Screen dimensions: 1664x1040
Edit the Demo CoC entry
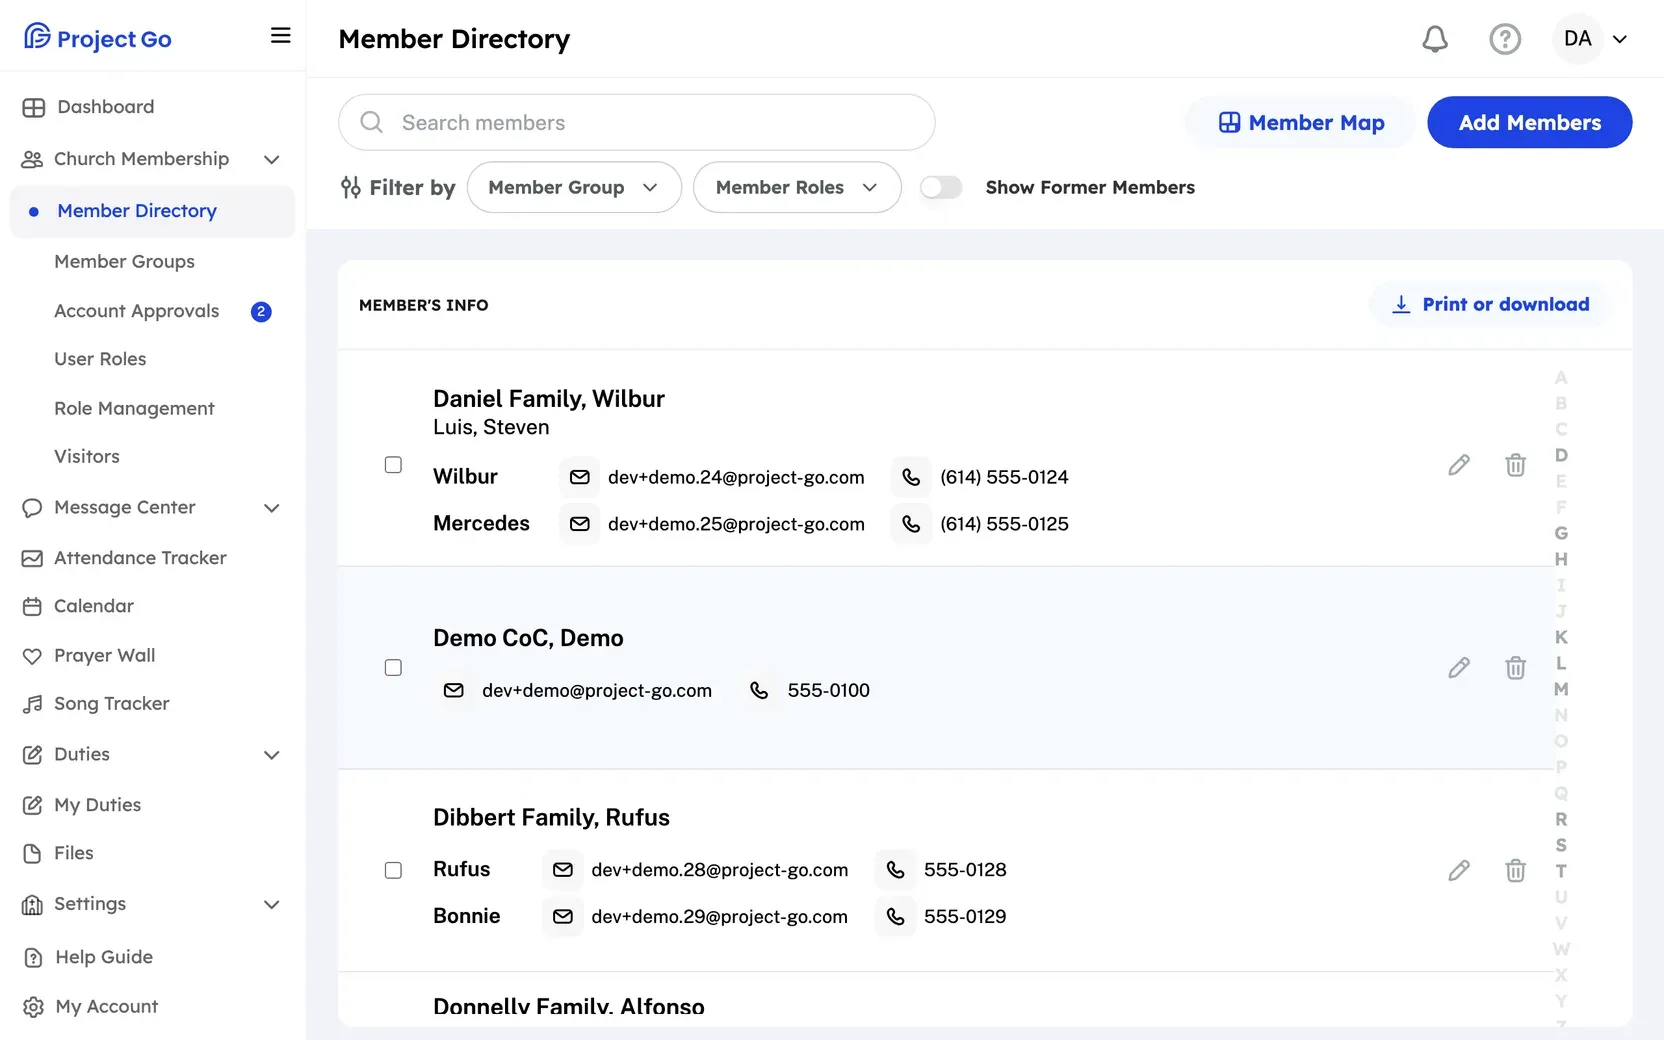[1459, 668]
